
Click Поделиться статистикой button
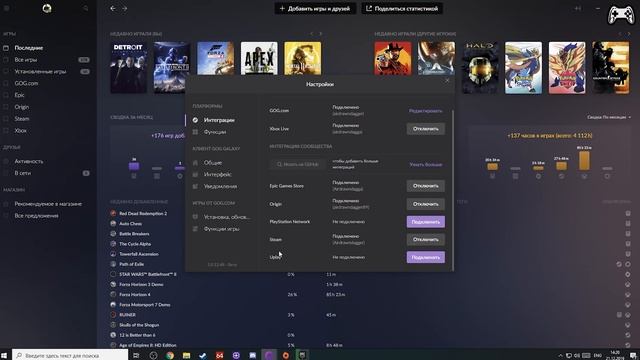tap(402, 8)
